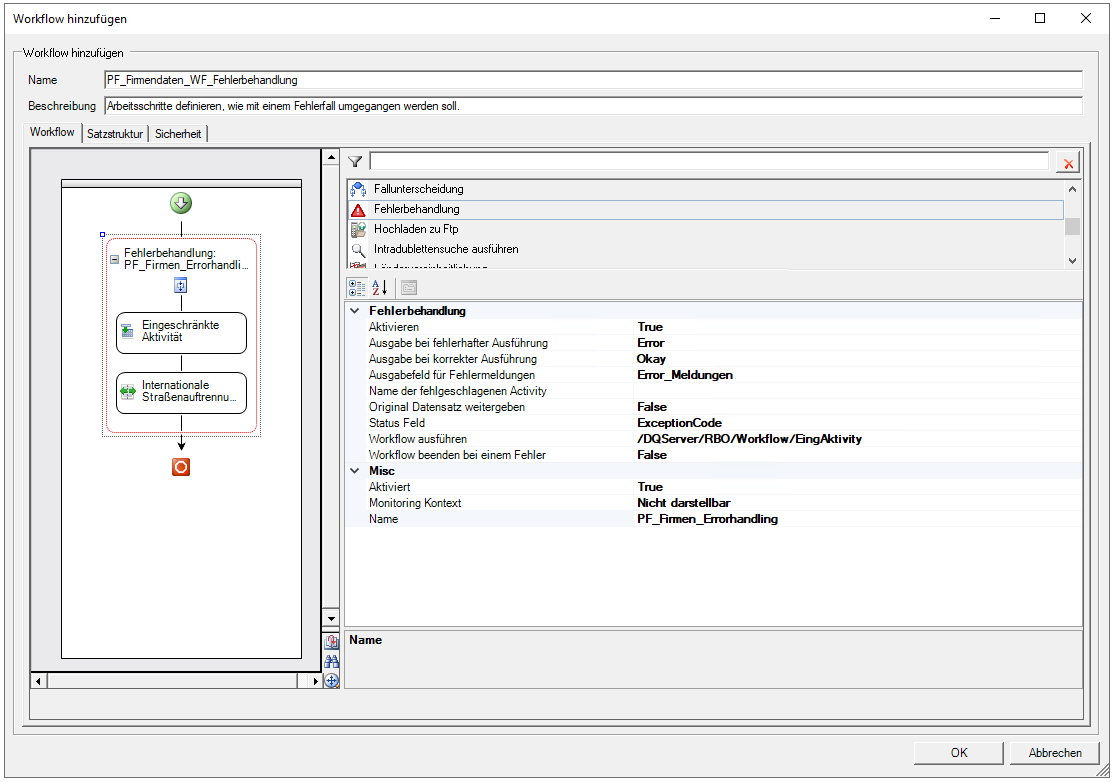Image resolution: width=1113 pixels, height=782 pixels.
Task: Click canvas vertical scroll-up arrow
Action: click(331, 157)
